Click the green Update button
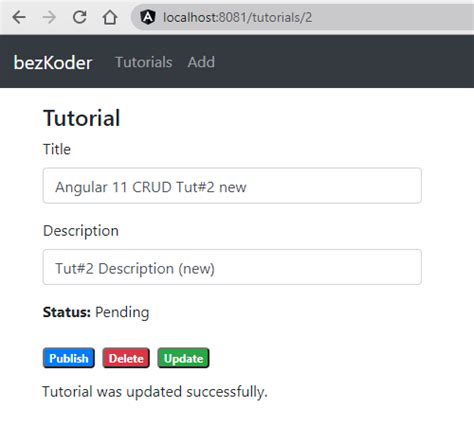474x426 pixels. point(183,358)
